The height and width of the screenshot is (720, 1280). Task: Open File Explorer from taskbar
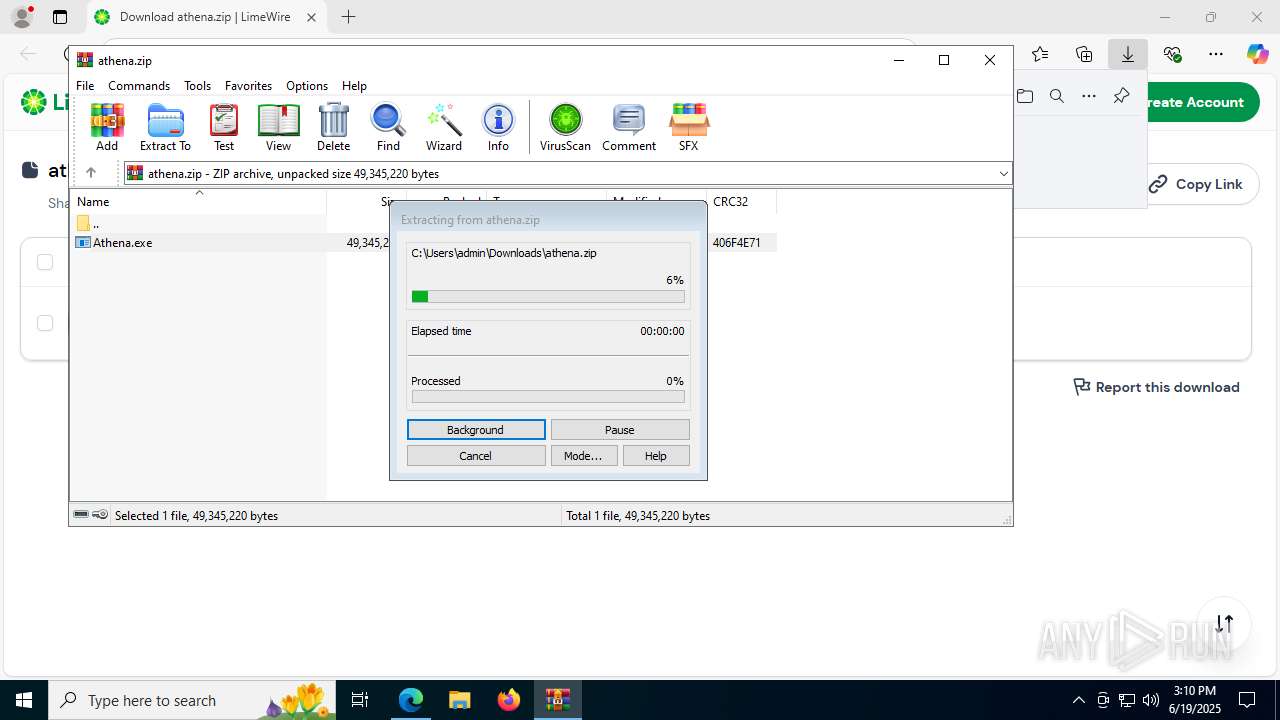(x=459, y=700)
